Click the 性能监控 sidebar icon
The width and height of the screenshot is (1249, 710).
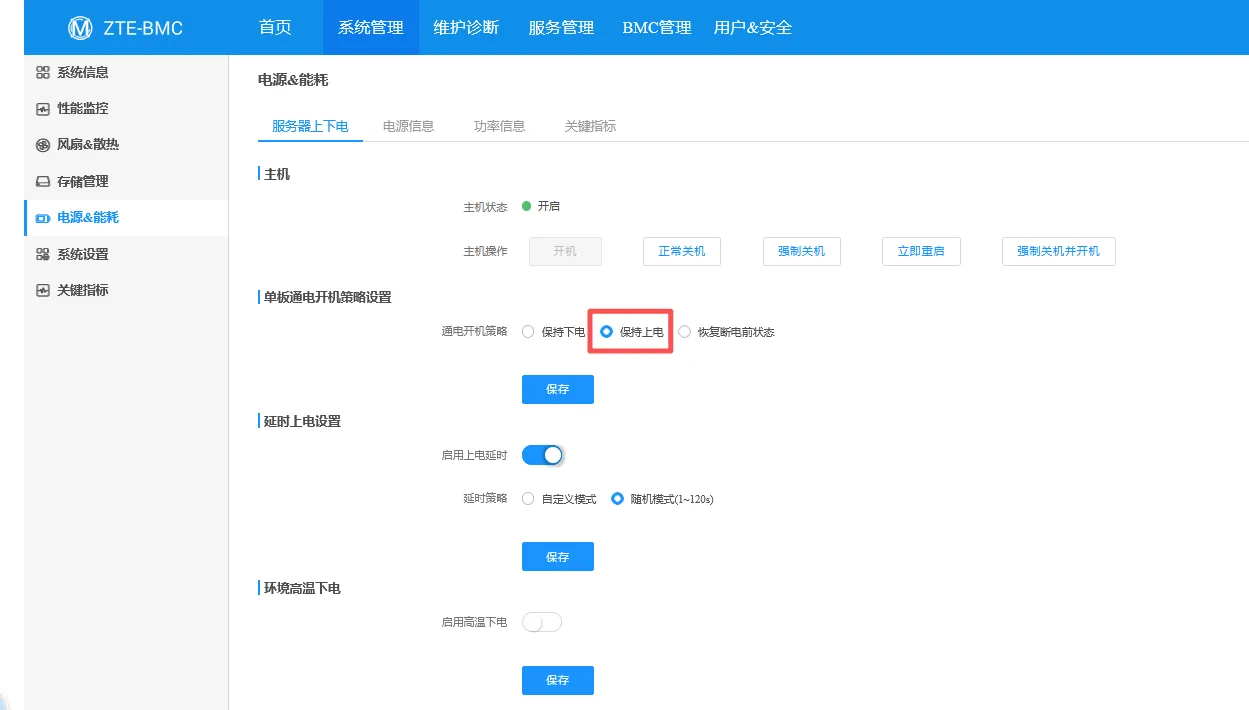pos(42,109)
